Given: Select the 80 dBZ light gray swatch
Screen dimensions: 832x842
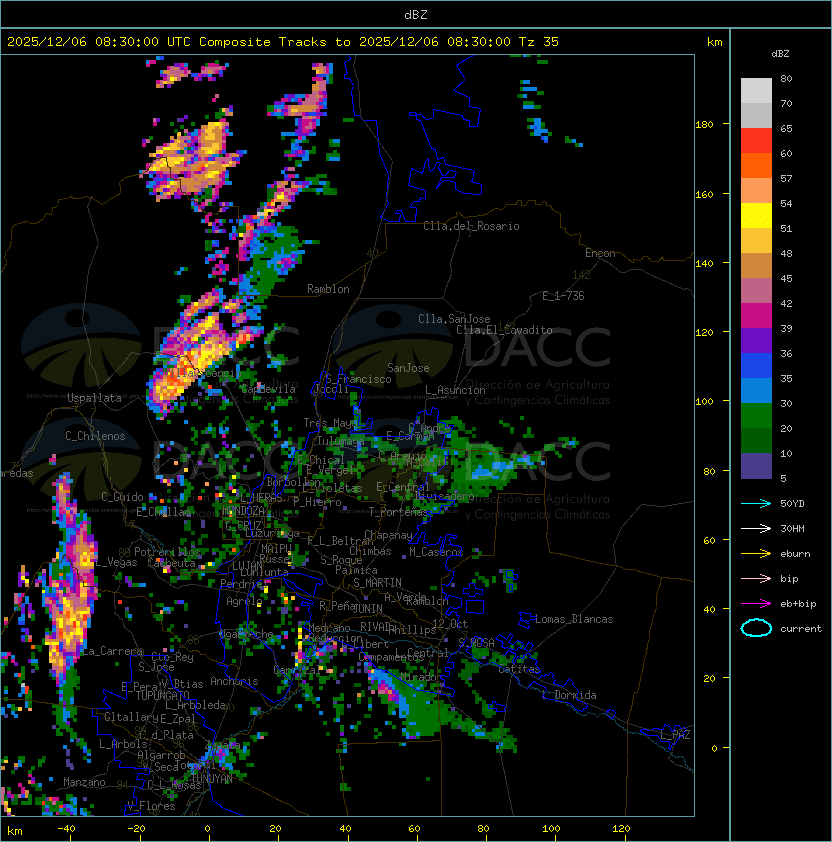Looking at the screenshot, I should (756, 90).
